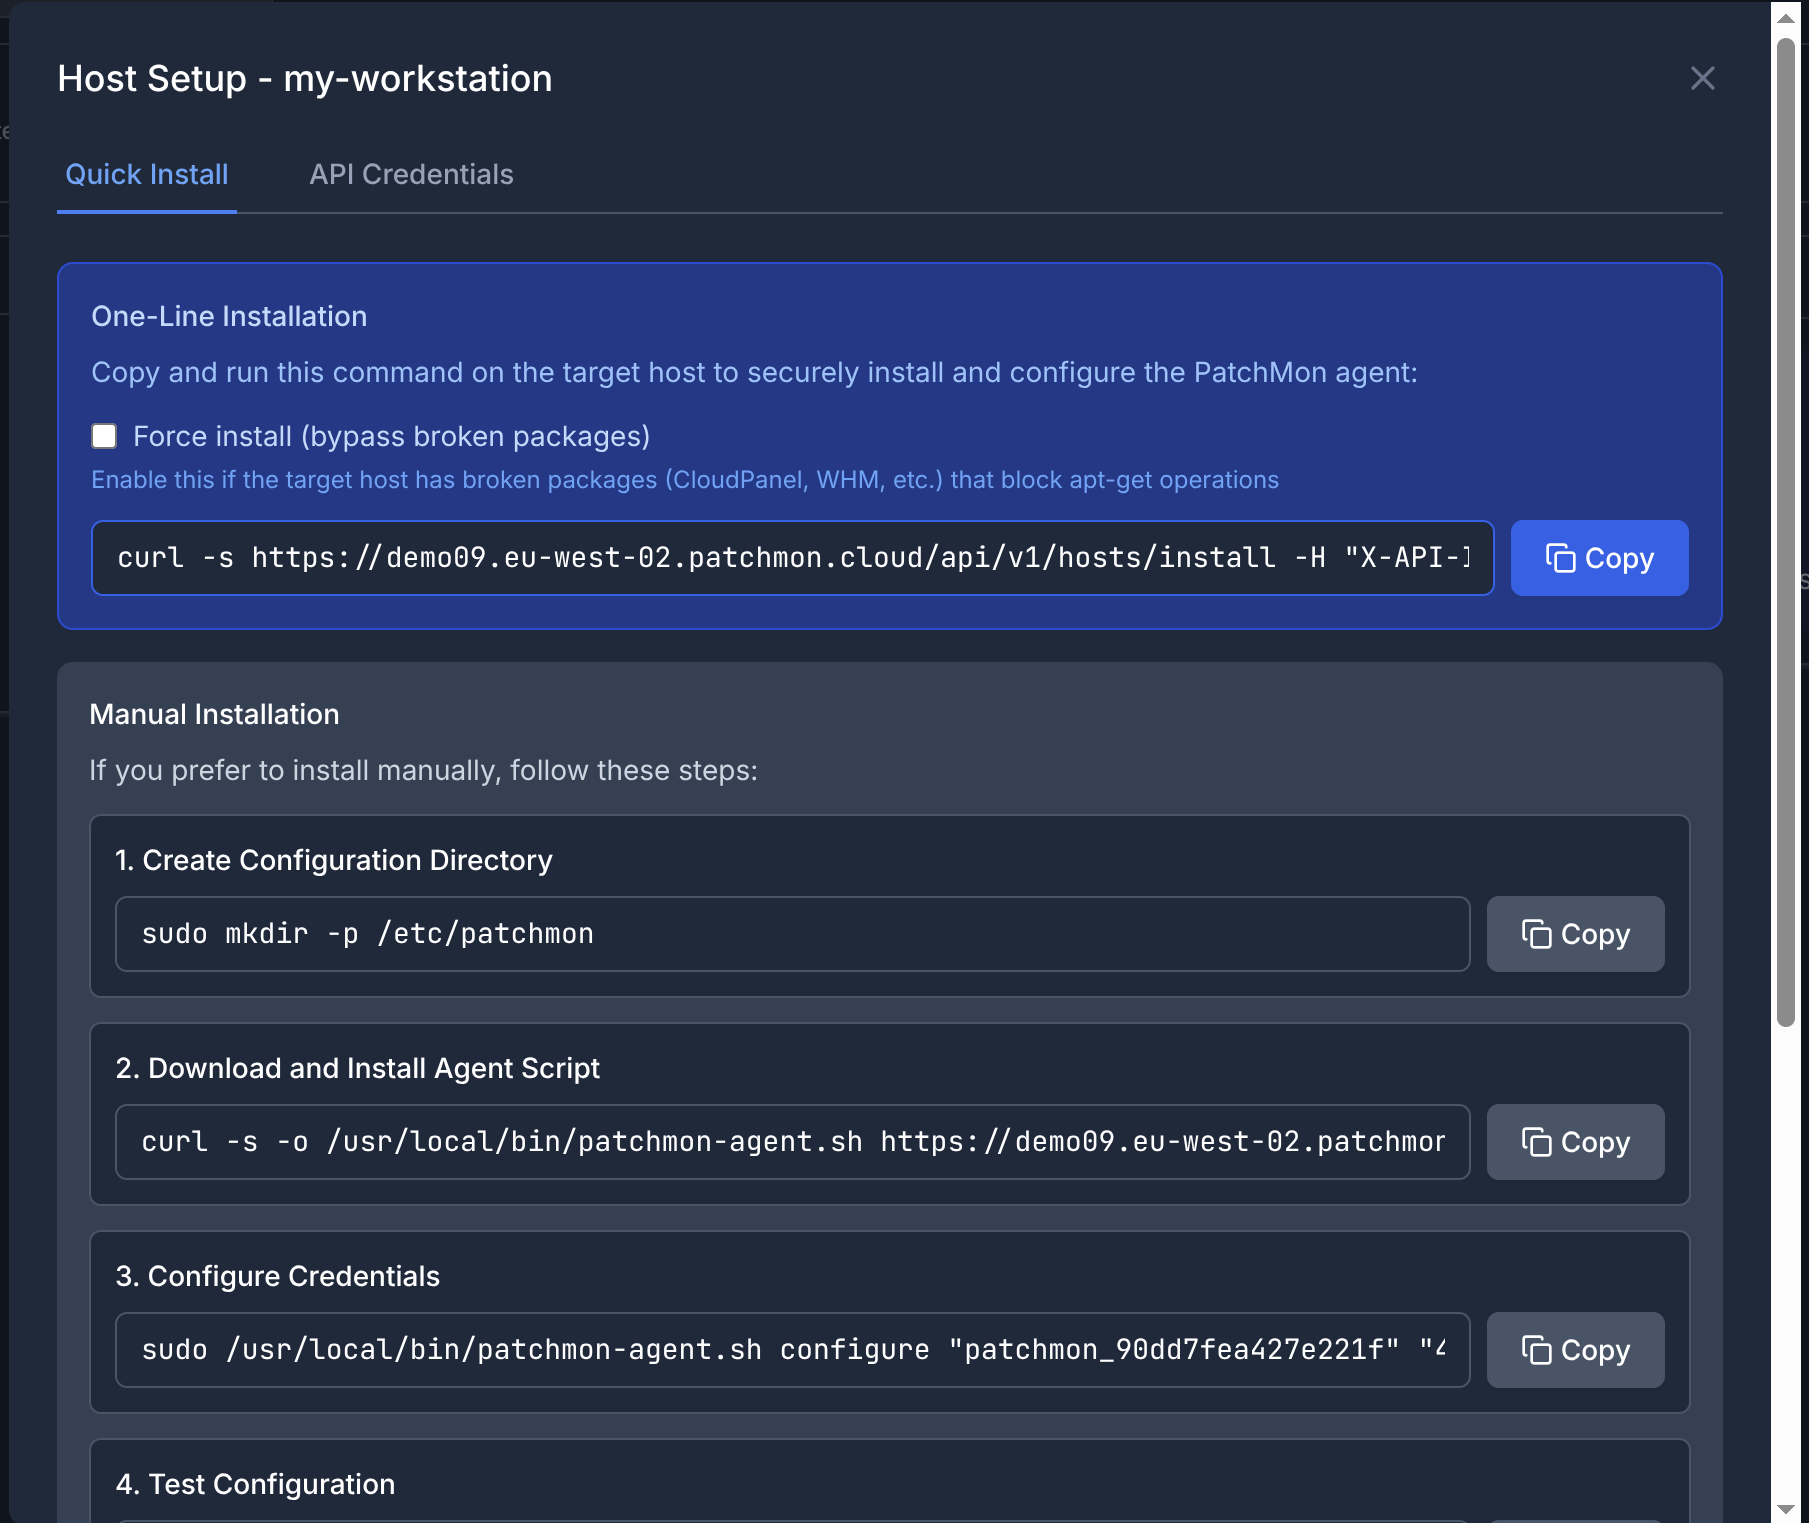This screenshot has width=1809, height=1523.
Task: Copy the sudo mkdir command
Action: (x=1575, y=934)
